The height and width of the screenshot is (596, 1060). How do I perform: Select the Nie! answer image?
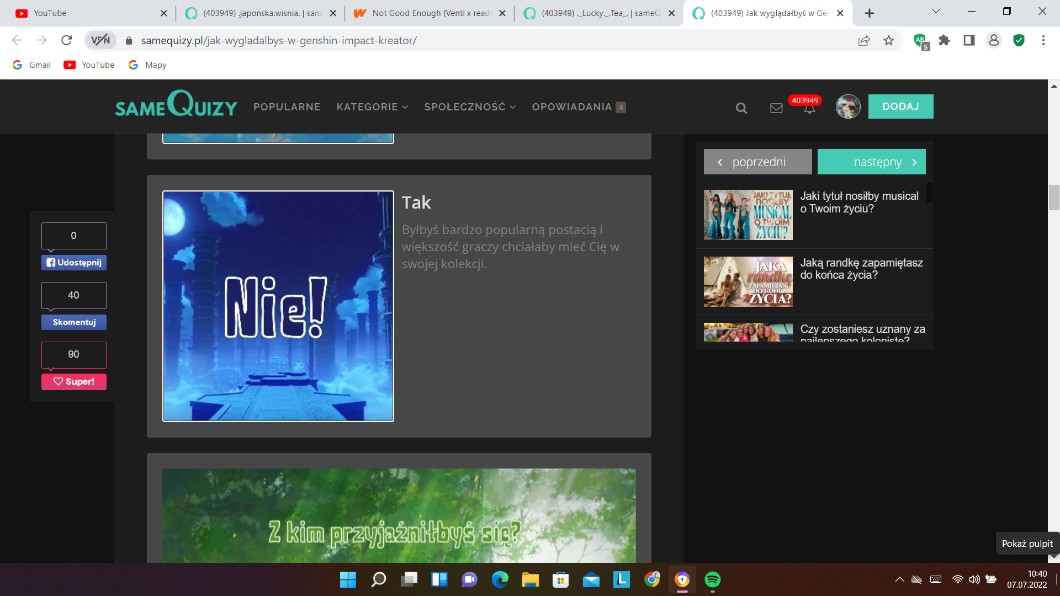click(x=278, y=306)
